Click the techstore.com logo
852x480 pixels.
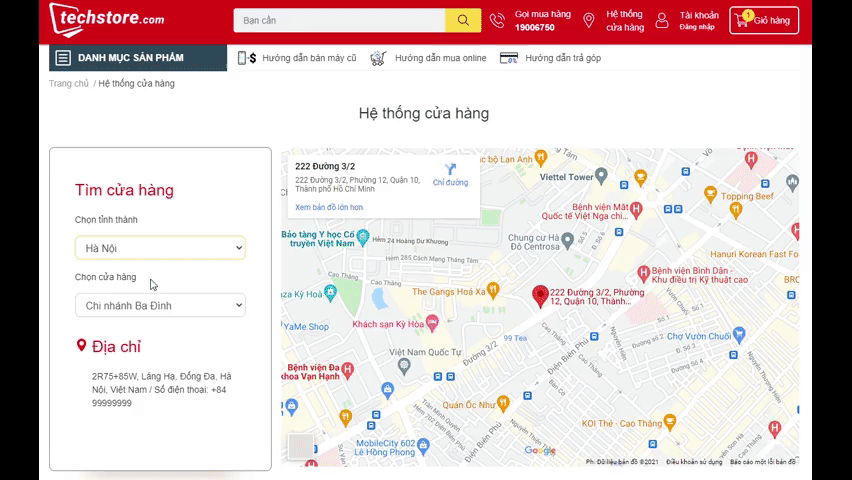click(x=107, y=20)
